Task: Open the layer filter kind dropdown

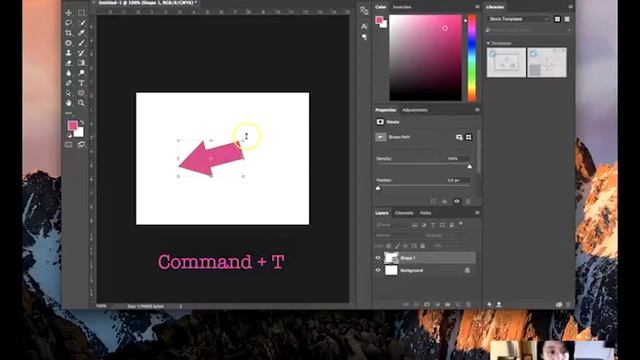Action: tap(391, 225)
